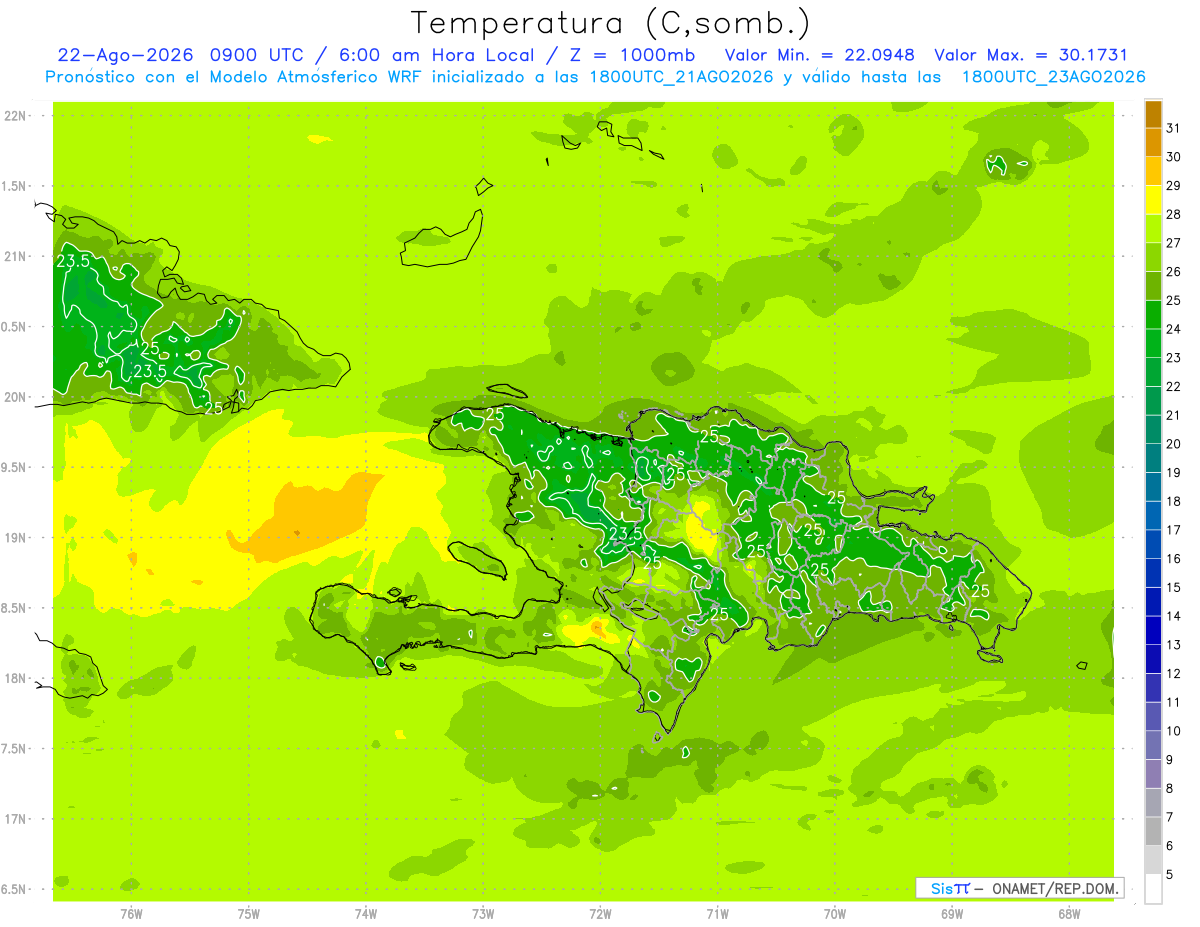Click the colorbar label "20"
Image resolution: width=1200 pixels, height=927 pixels.
(x=1174, y=444)
